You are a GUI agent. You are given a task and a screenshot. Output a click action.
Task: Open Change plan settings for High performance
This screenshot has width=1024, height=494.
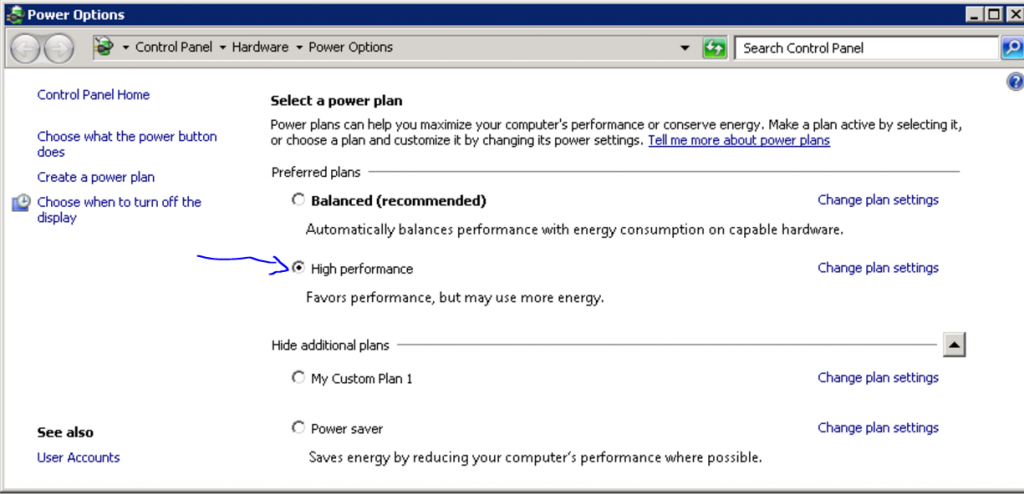(x=877, y=268)
